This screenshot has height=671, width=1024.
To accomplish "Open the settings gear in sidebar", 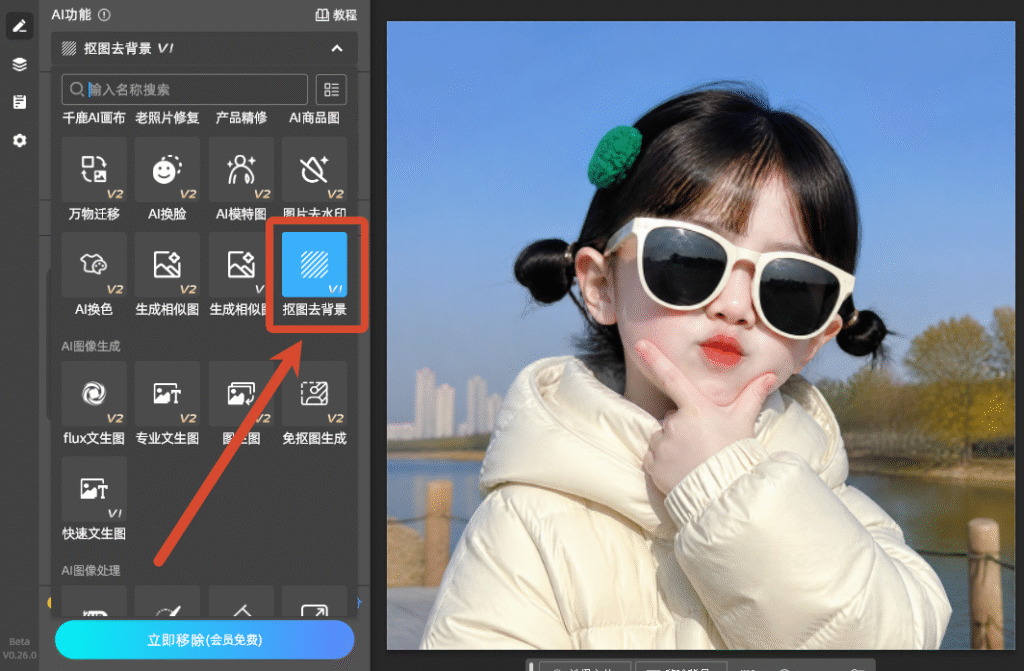I will click(x=20, y=140).
